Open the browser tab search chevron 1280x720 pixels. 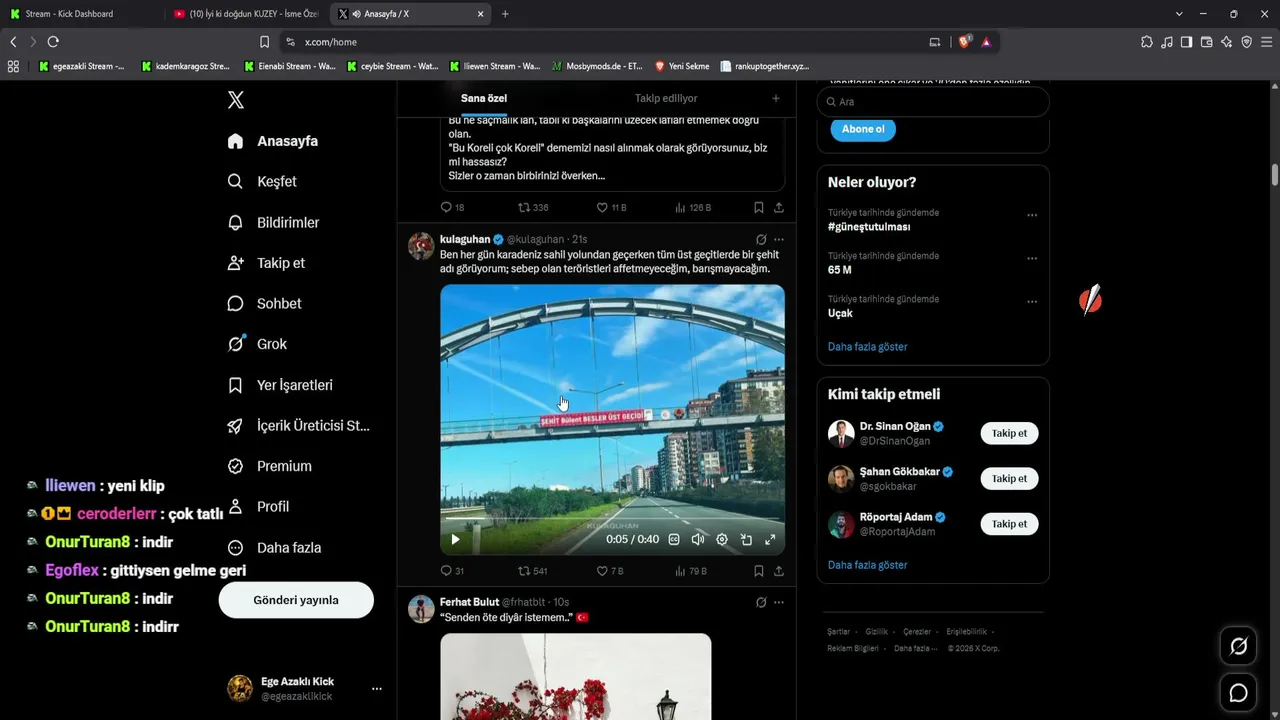coord(1179,14)
